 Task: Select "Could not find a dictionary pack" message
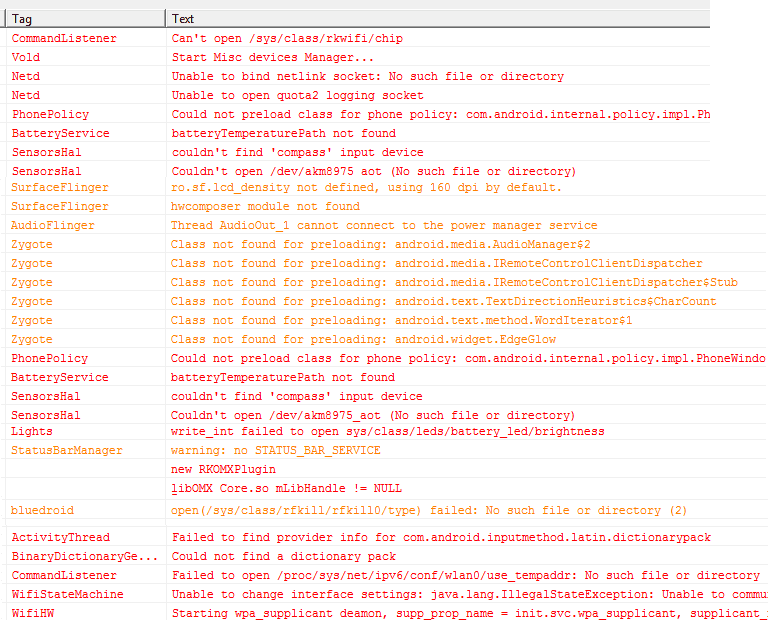click(283, 556)
